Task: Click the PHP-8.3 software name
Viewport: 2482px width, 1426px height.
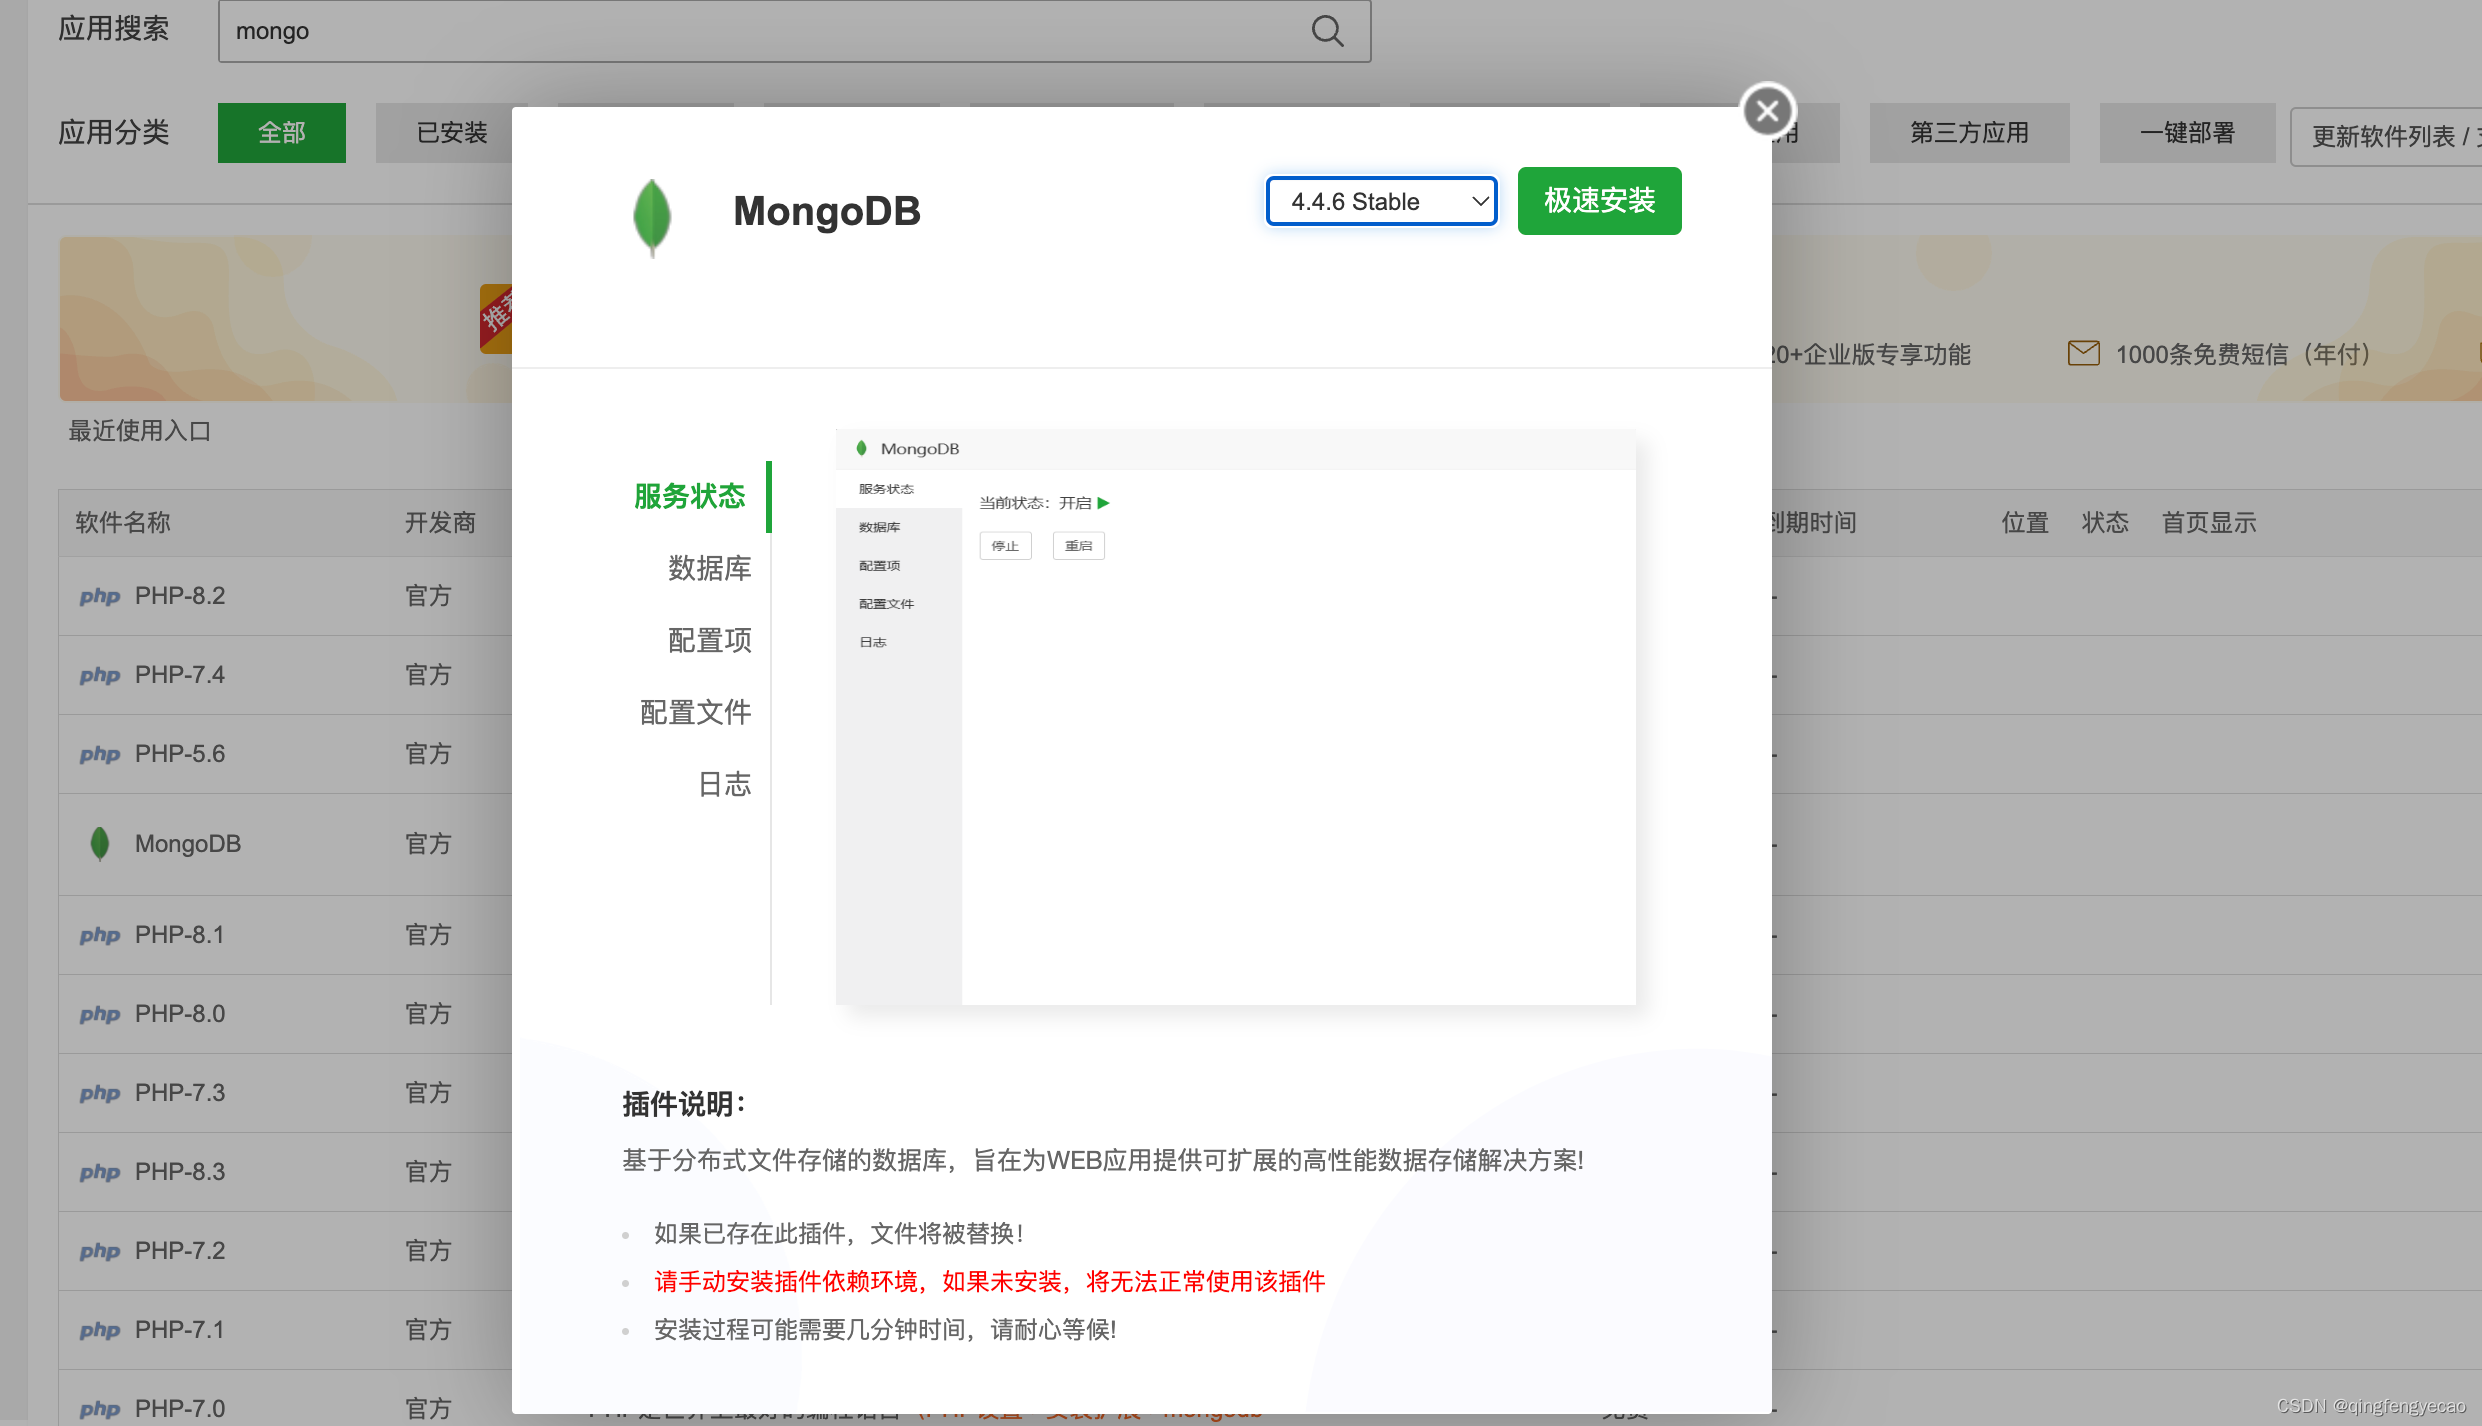Action: [180, 1172]
